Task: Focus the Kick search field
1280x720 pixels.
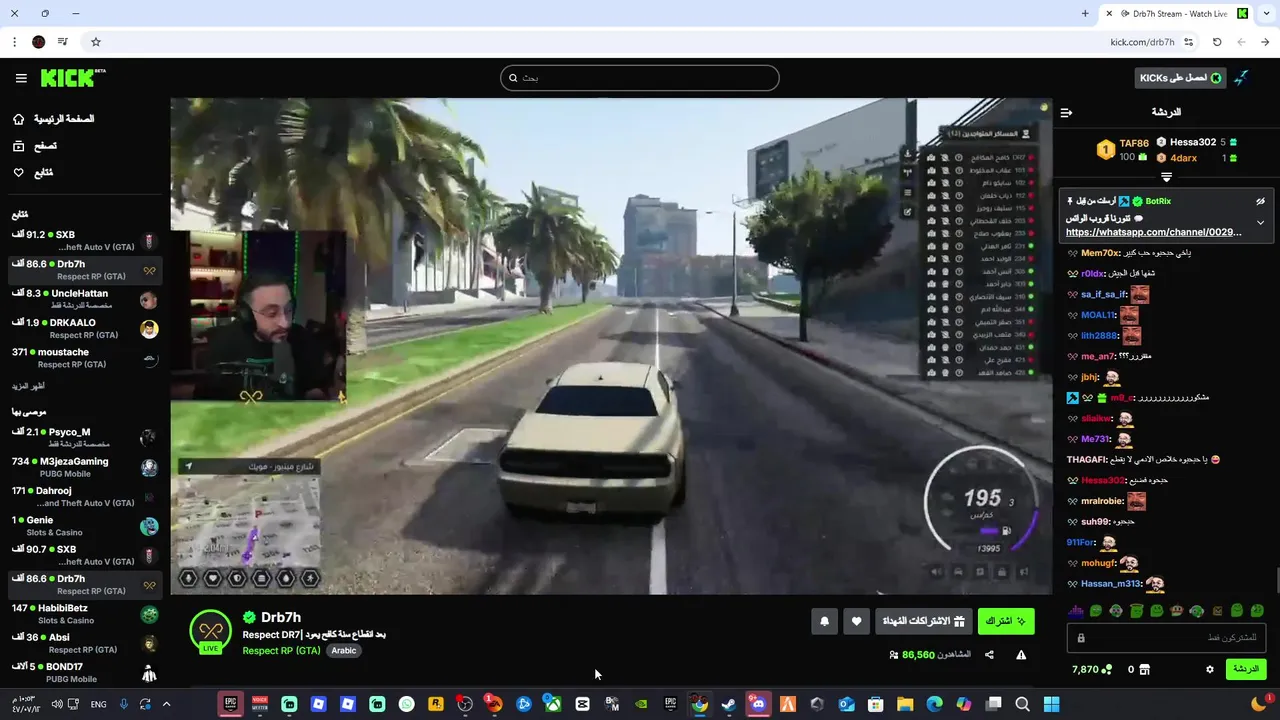Action: click(640, 78)
